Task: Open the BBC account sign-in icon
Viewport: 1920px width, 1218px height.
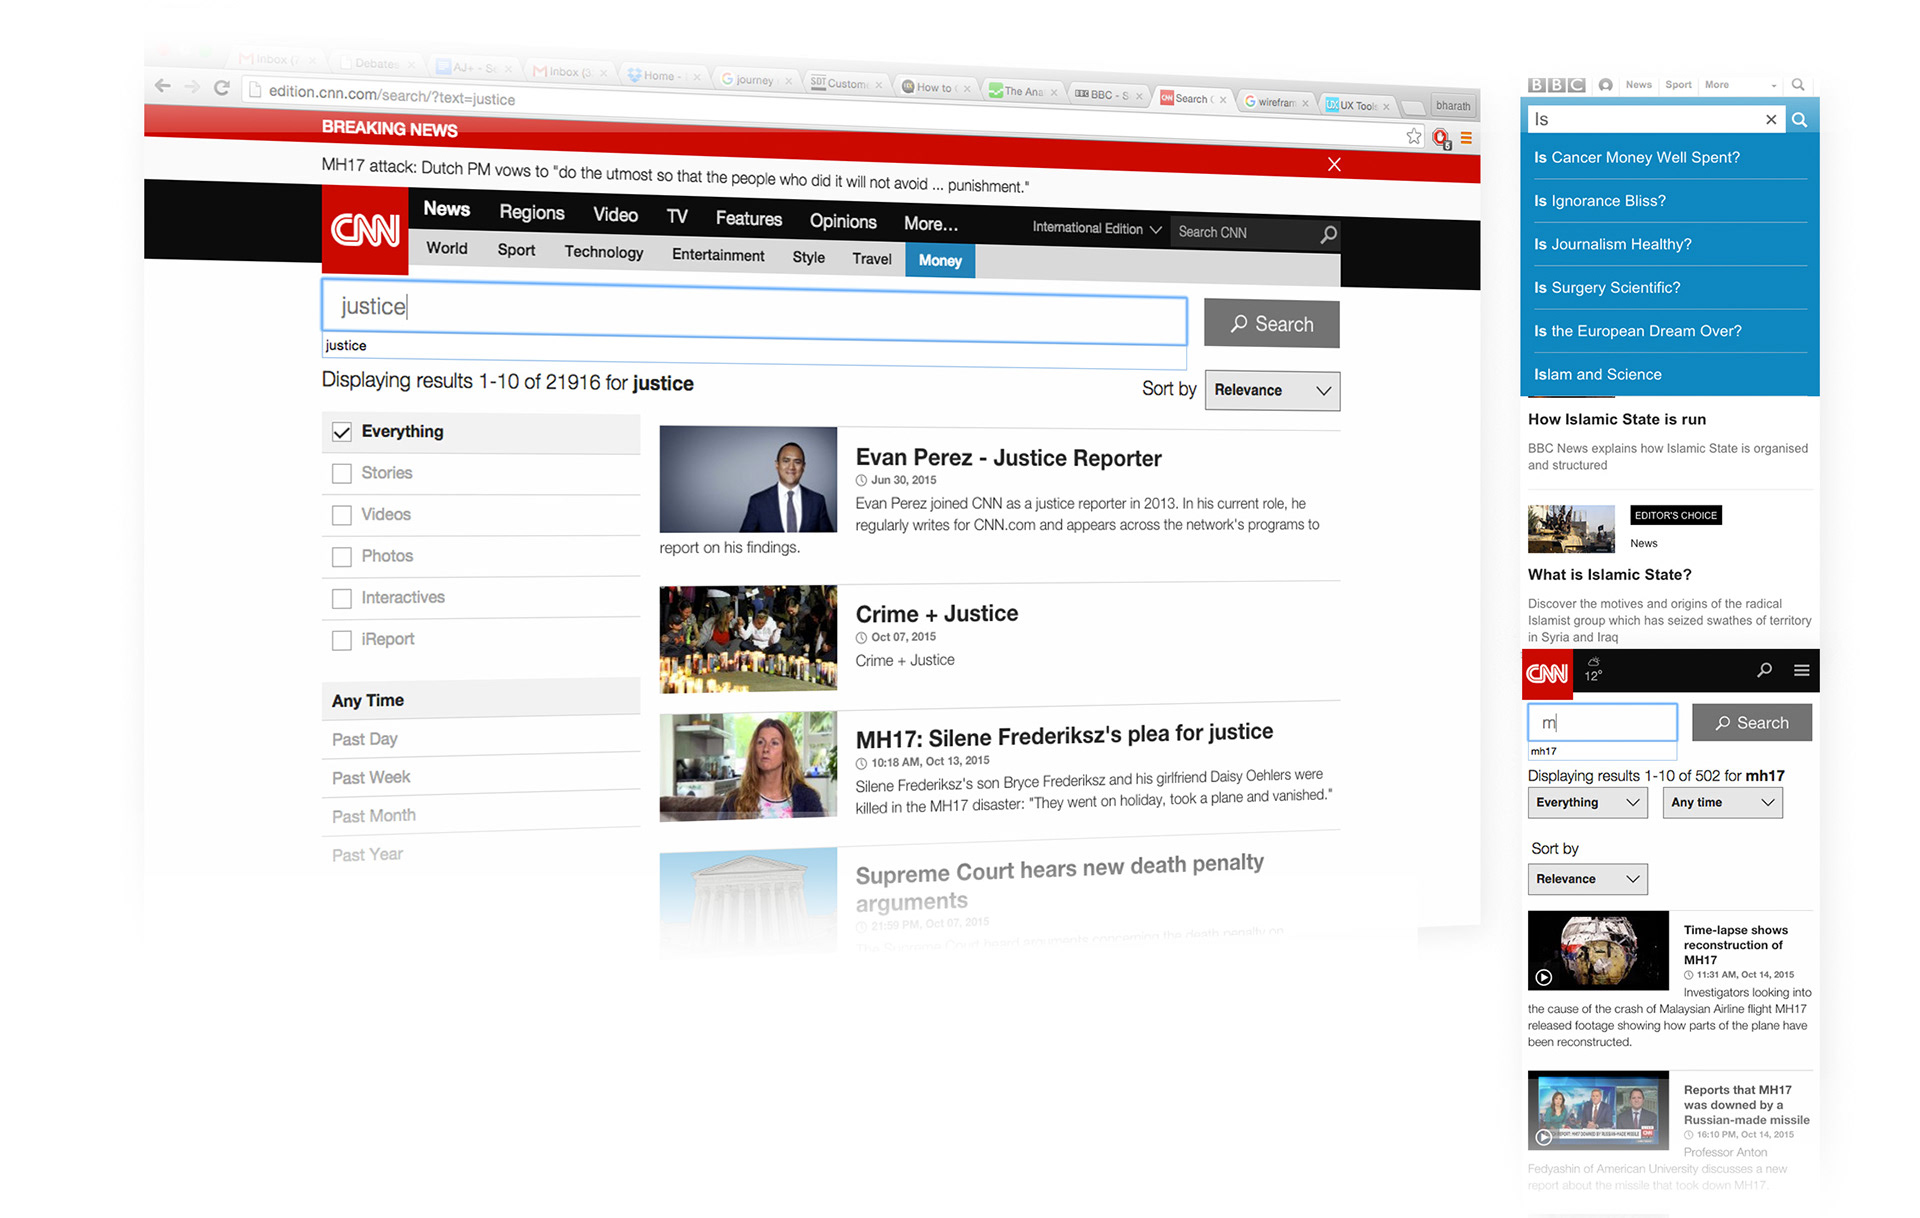Action: pos(1605,85)
